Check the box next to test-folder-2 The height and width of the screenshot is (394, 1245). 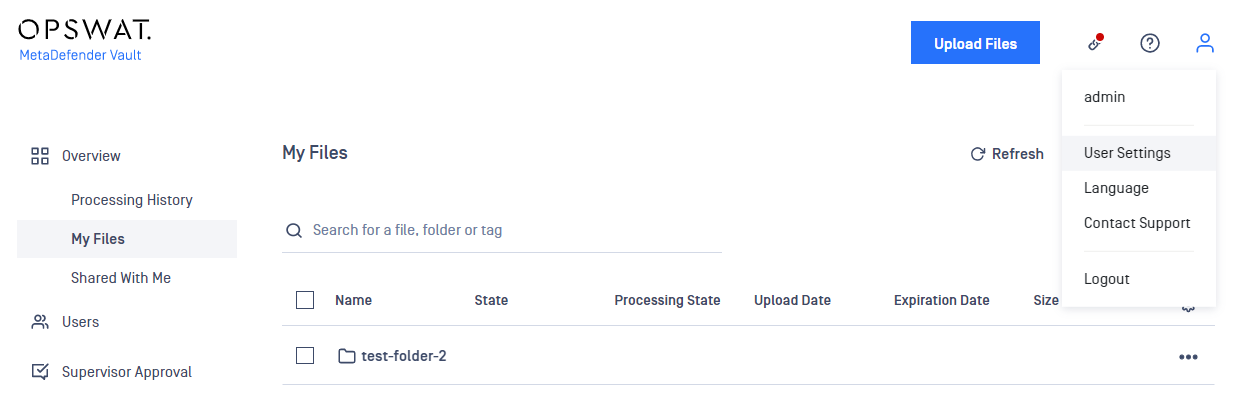point(306,356)
